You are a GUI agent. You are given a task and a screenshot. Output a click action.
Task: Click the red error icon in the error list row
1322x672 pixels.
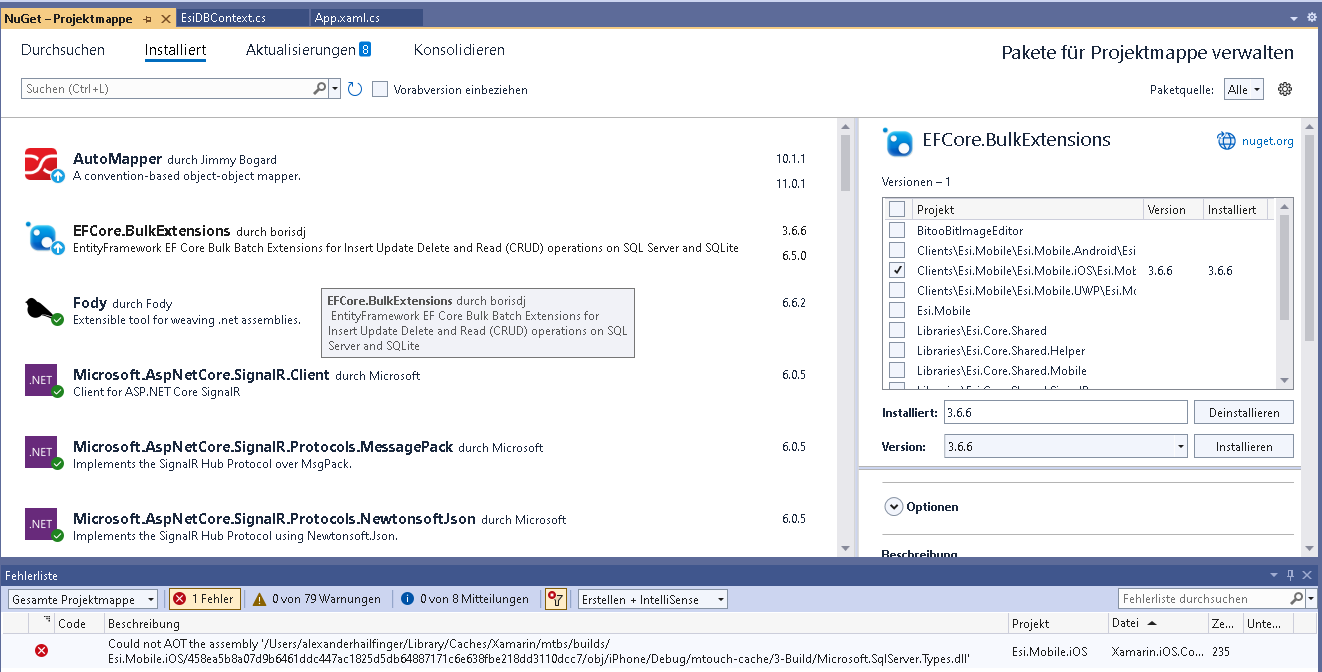click(x=40, y=650)
